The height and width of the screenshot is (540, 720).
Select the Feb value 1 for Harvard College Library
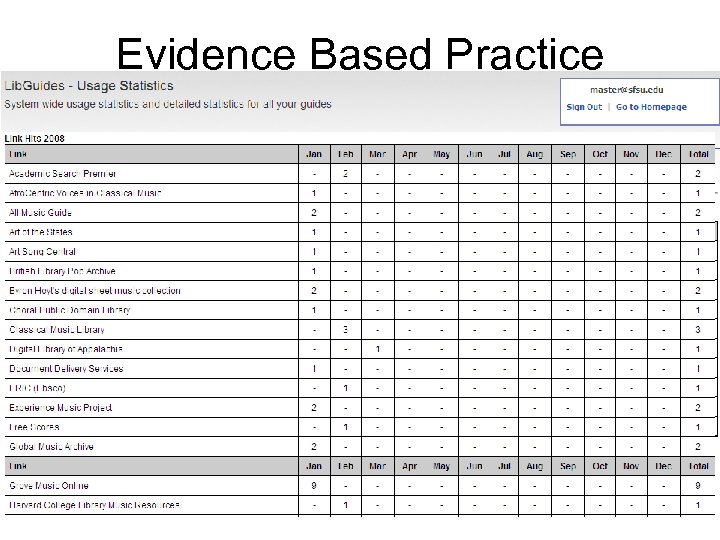[345, 505]
